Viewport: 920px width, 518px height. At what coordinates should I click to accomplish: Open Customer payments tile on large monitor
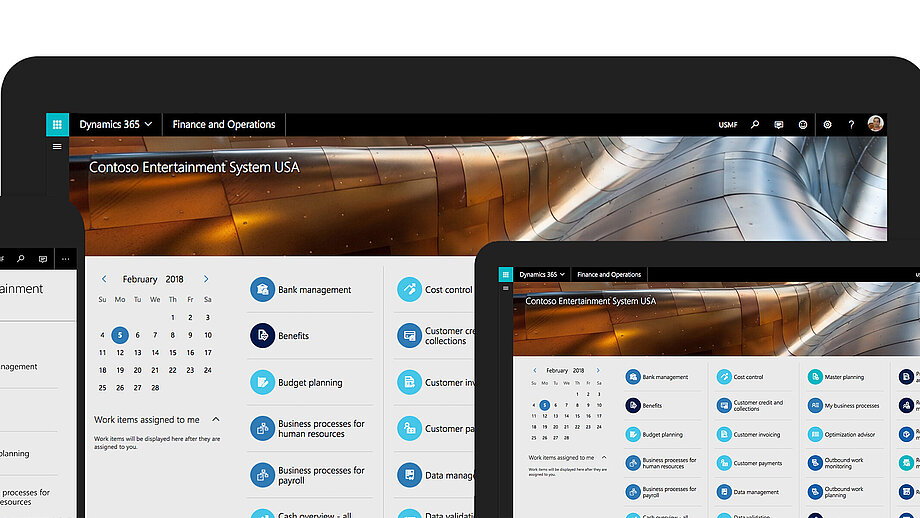(434, 429)
